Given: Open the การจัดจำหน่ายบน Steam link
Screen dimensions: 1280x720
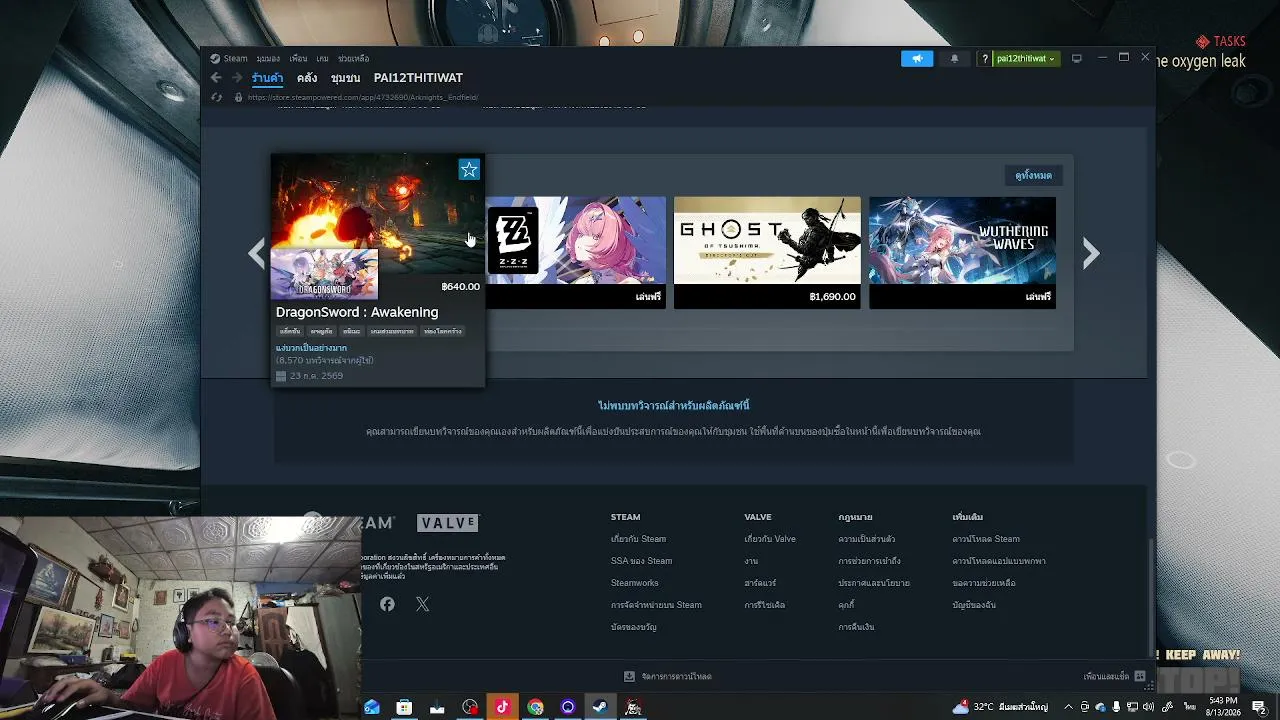Looking at the screenshot, I should pos(656,605).
